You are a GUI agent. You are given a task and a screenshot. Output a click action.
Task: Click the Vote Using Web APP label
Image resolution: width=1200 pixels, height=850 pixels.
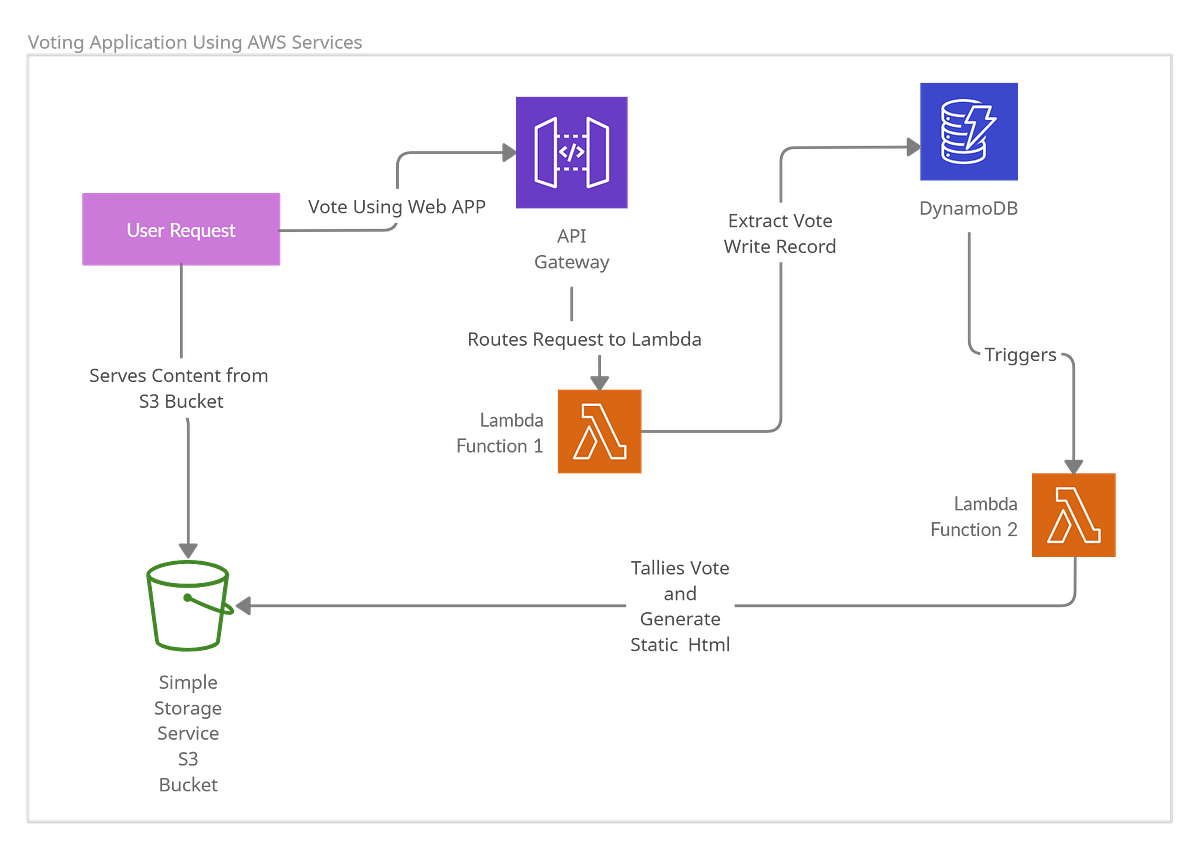(397, 207)
